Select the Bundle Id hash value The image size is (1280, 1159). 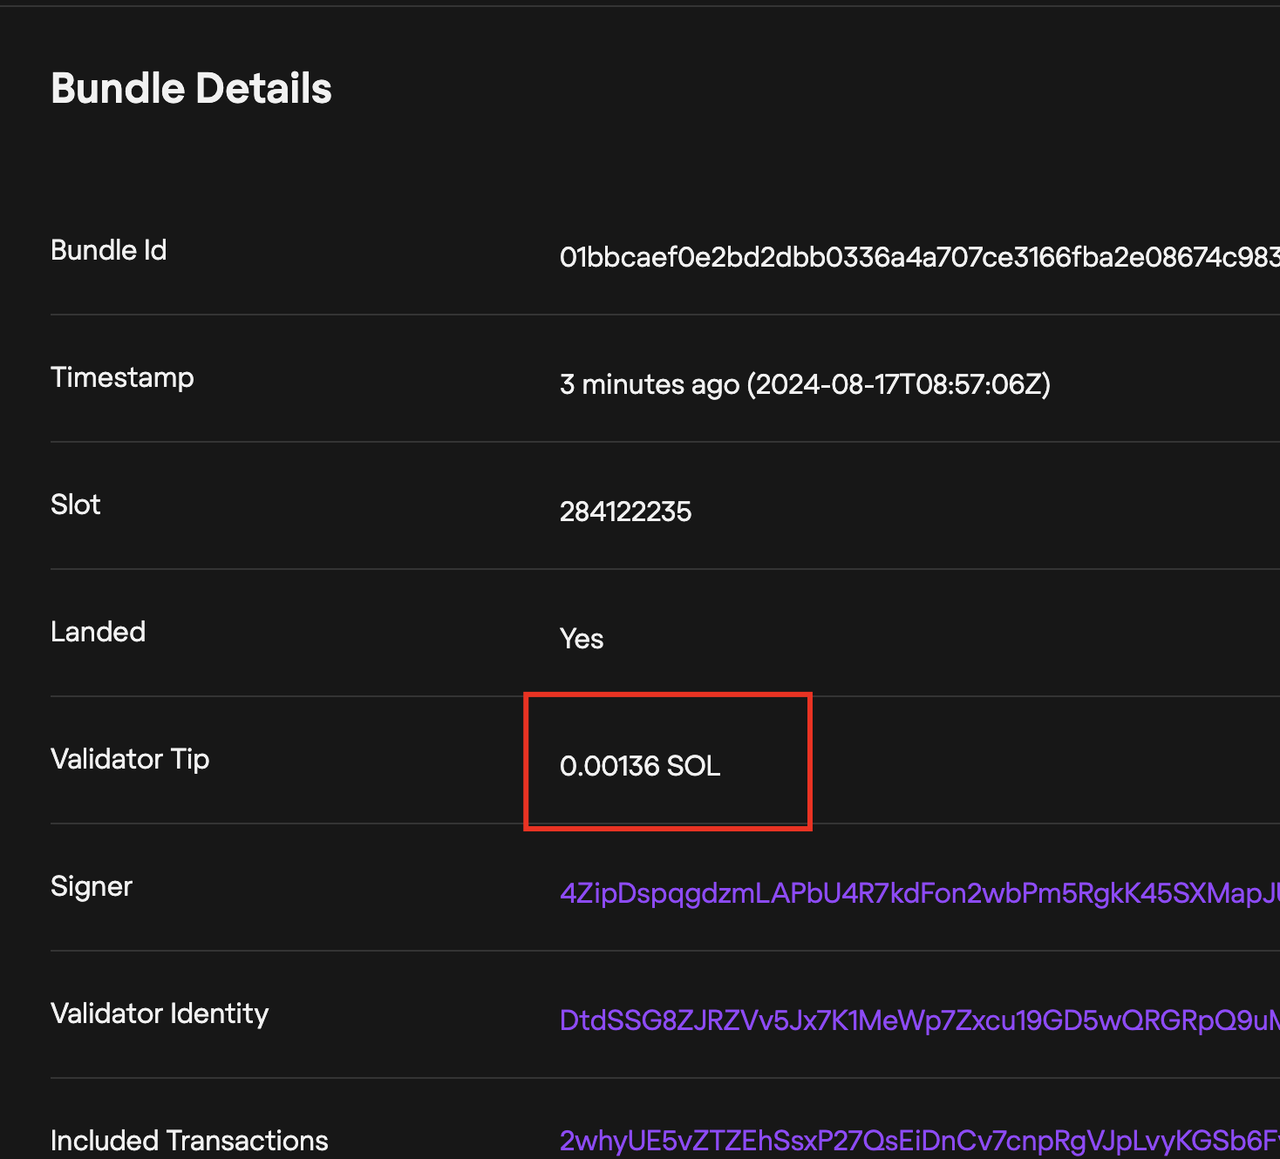(x=919, y=258)
